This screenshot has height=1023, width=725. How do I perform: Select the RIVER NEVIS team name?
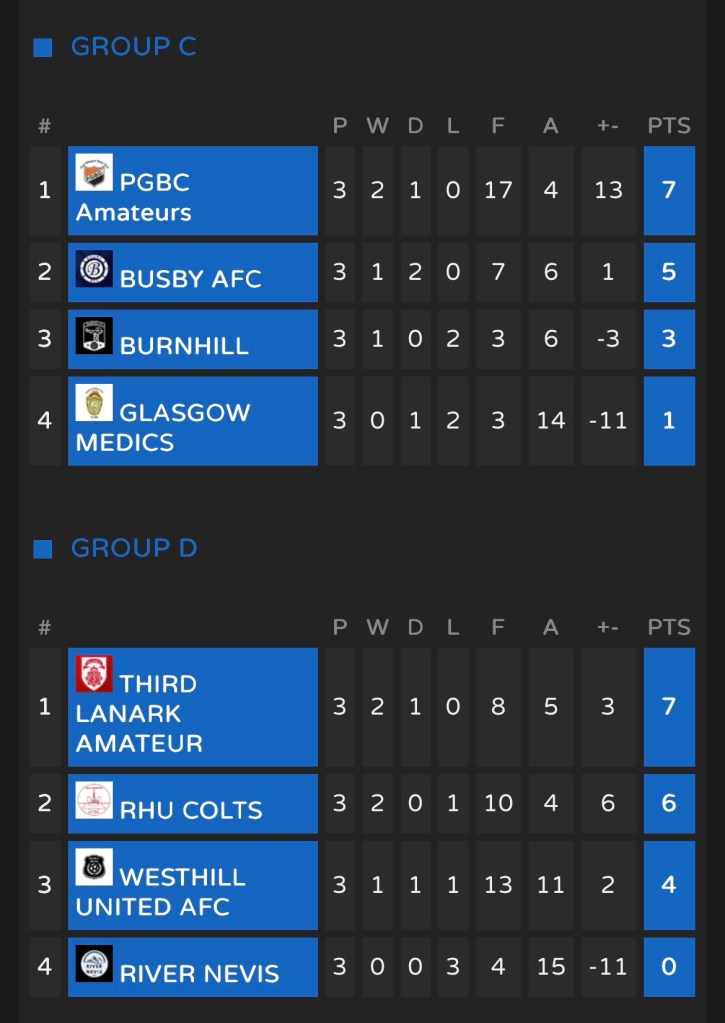tap(199, 974)
